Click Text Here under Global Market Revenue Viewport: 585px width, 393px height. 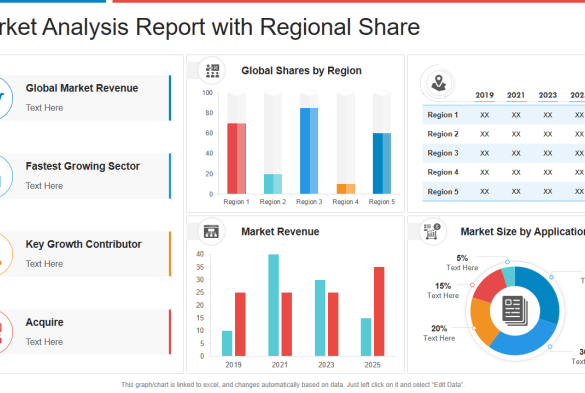pos(44,108)
